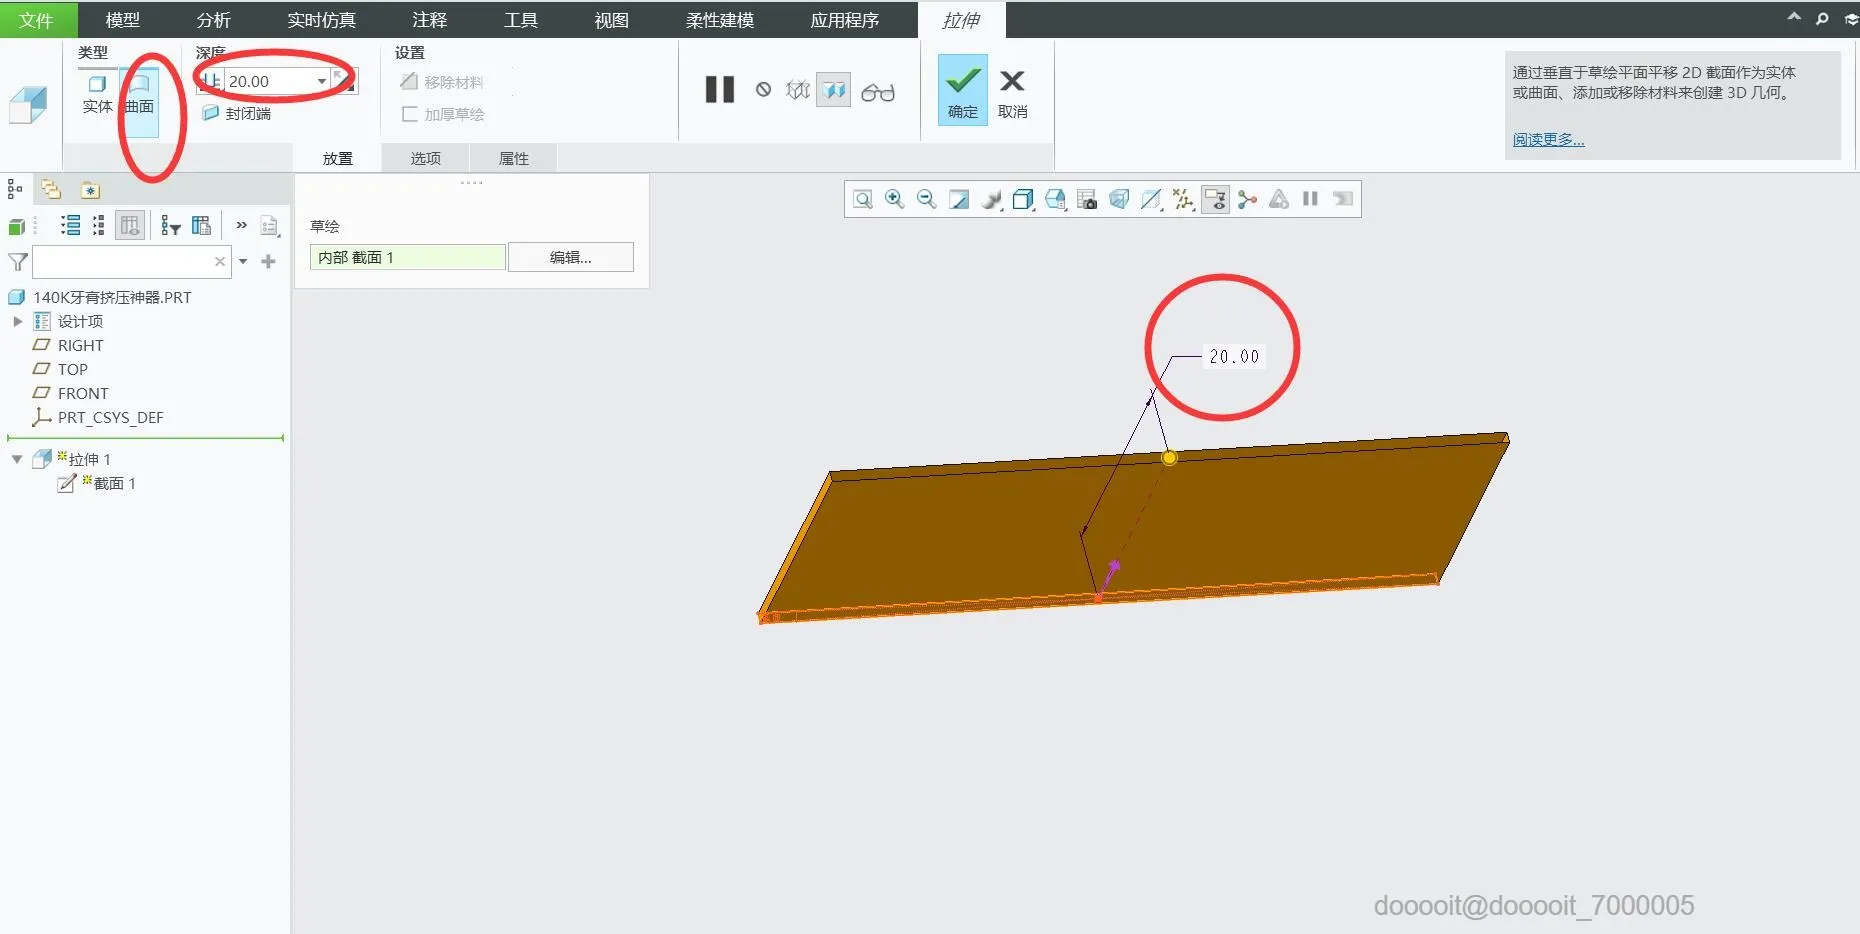Select the attached shaded preview icon
Viewport: 1860px width, 934px height.
tap(834, 90)
